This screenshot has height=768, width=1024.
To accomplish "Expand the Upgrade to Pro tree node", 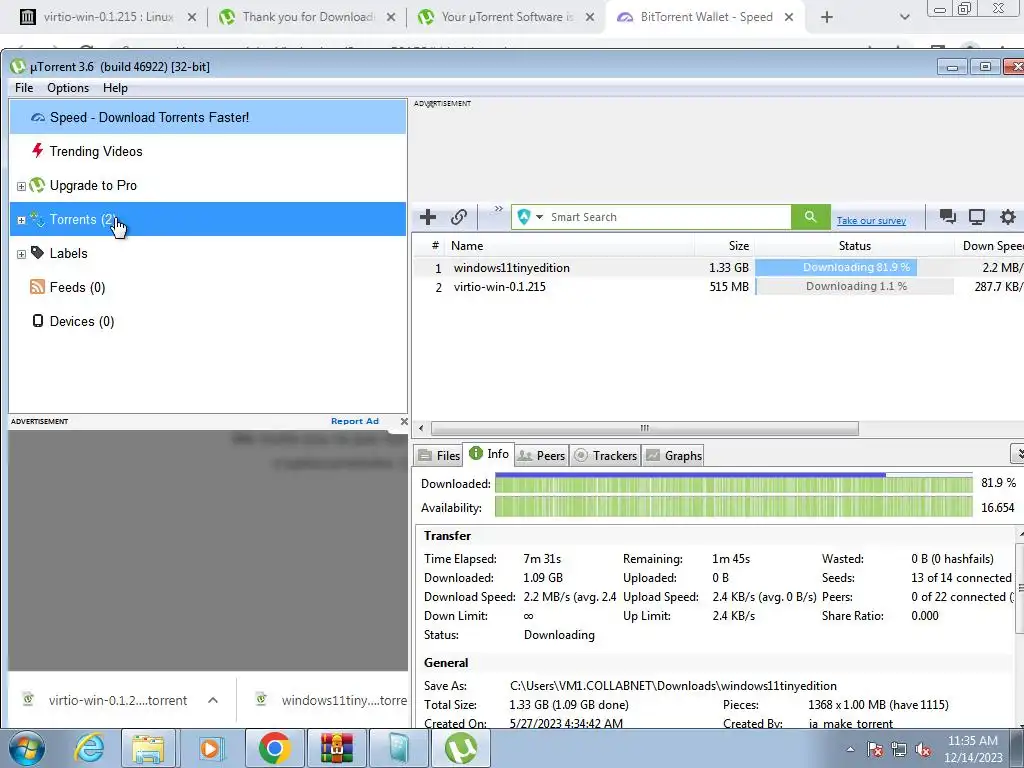I will (21, 186).
